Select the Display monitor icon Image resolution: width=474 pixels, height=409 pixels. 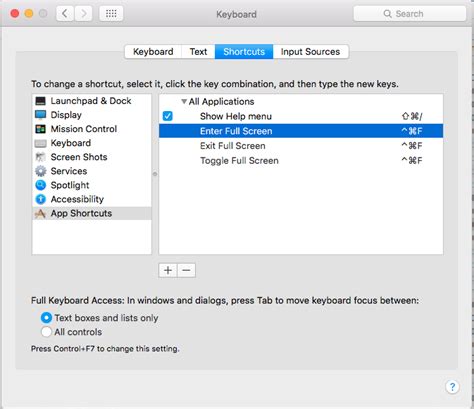(40, 115)
